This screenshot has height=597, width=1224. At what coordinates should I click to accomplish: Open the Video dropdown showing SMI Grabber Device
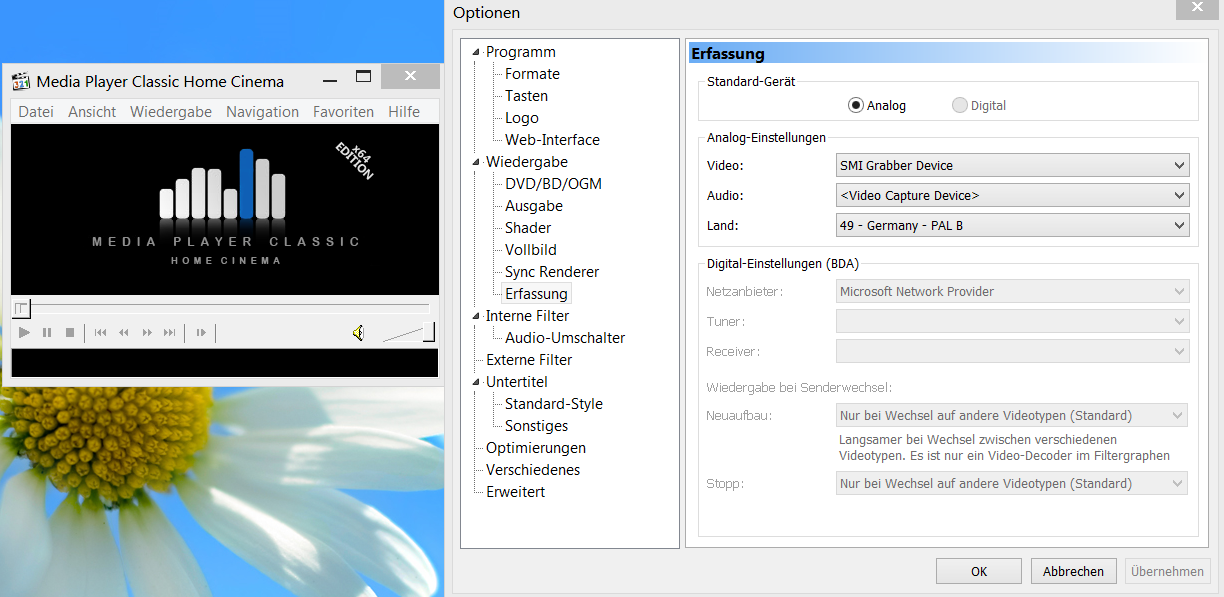(x=1012, y=165)
